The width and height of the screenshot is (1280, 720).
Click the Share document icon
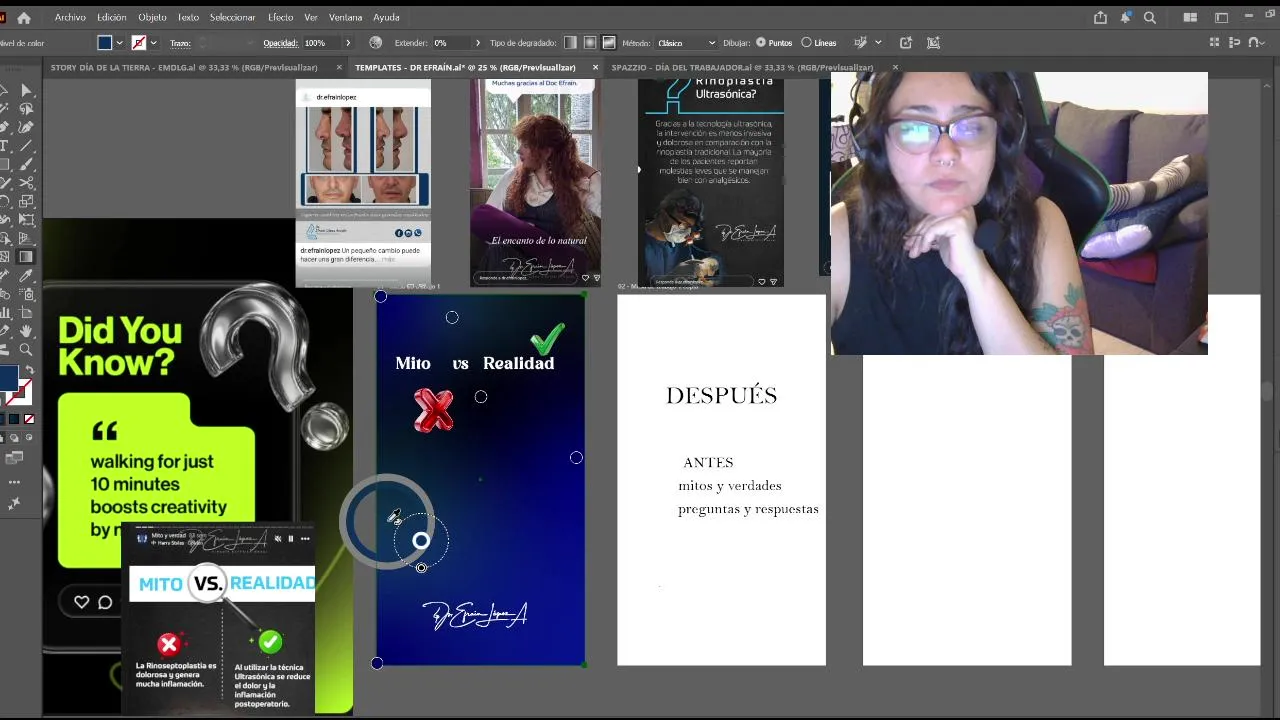pos(1100,17)
